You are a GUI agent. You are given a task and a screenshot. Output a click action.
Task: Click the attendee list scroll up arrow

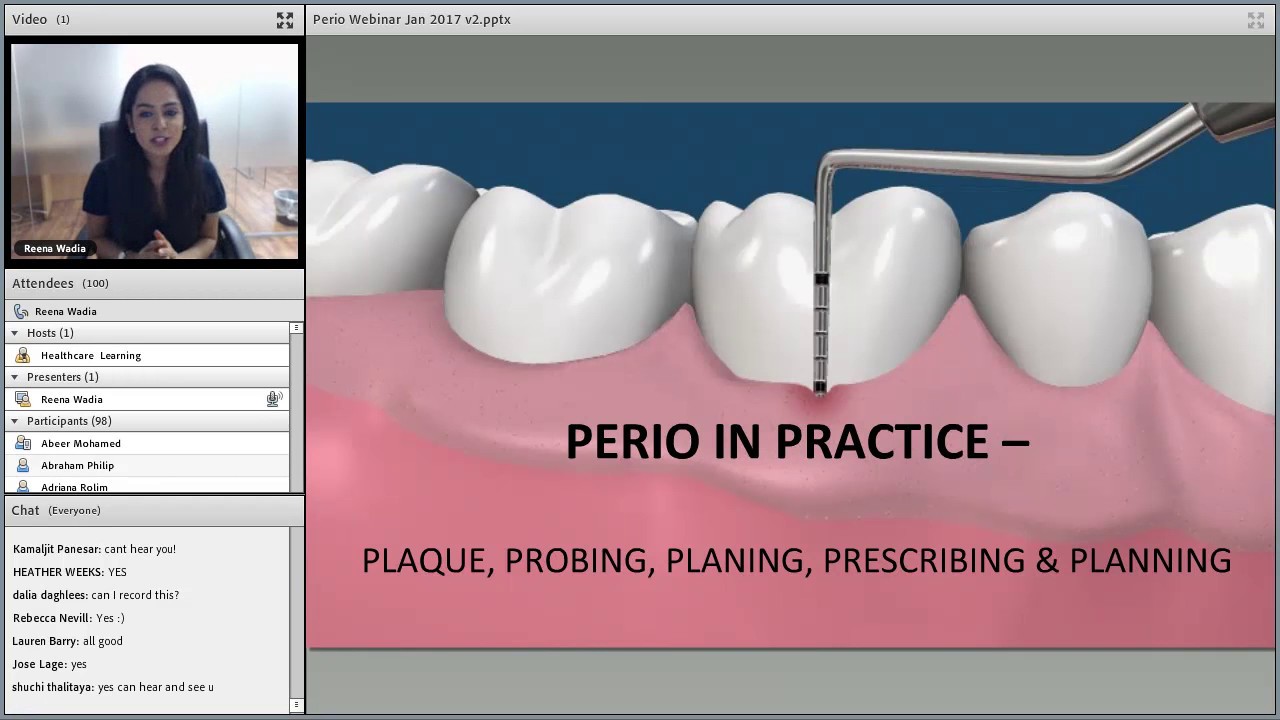[x=296, y=328]
